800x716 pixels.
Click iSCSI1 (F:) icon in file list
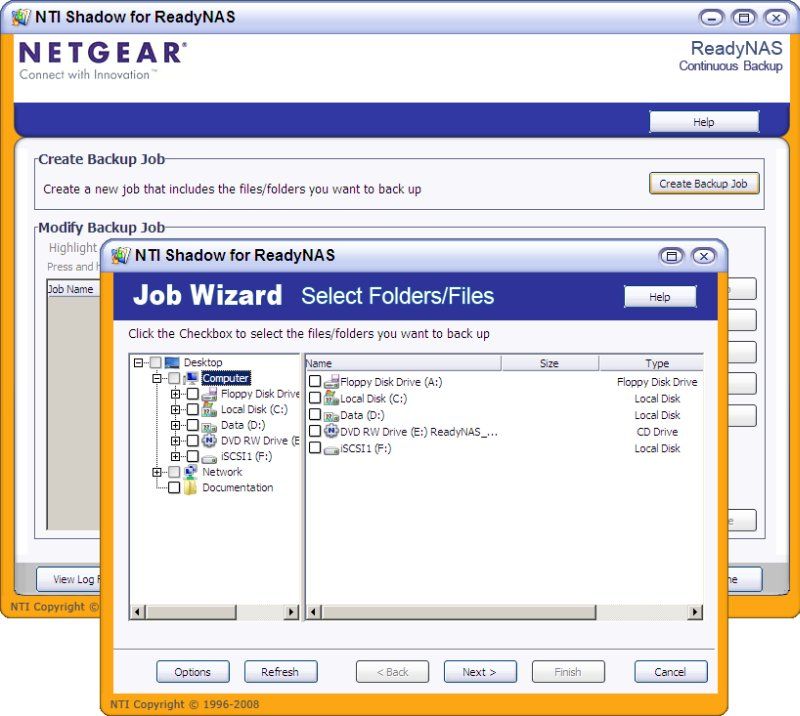click(x=332, y=449)
